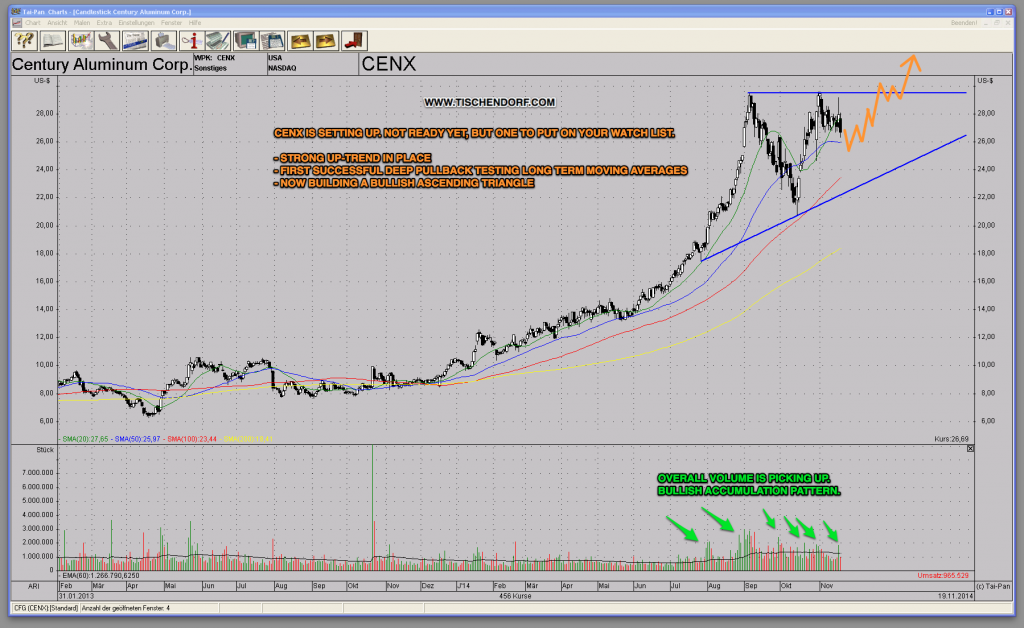Image resolution: width=1024 pixels, height=628 pixels.
Task: Open the Malen menu
Action: click(x=82, y=22)
